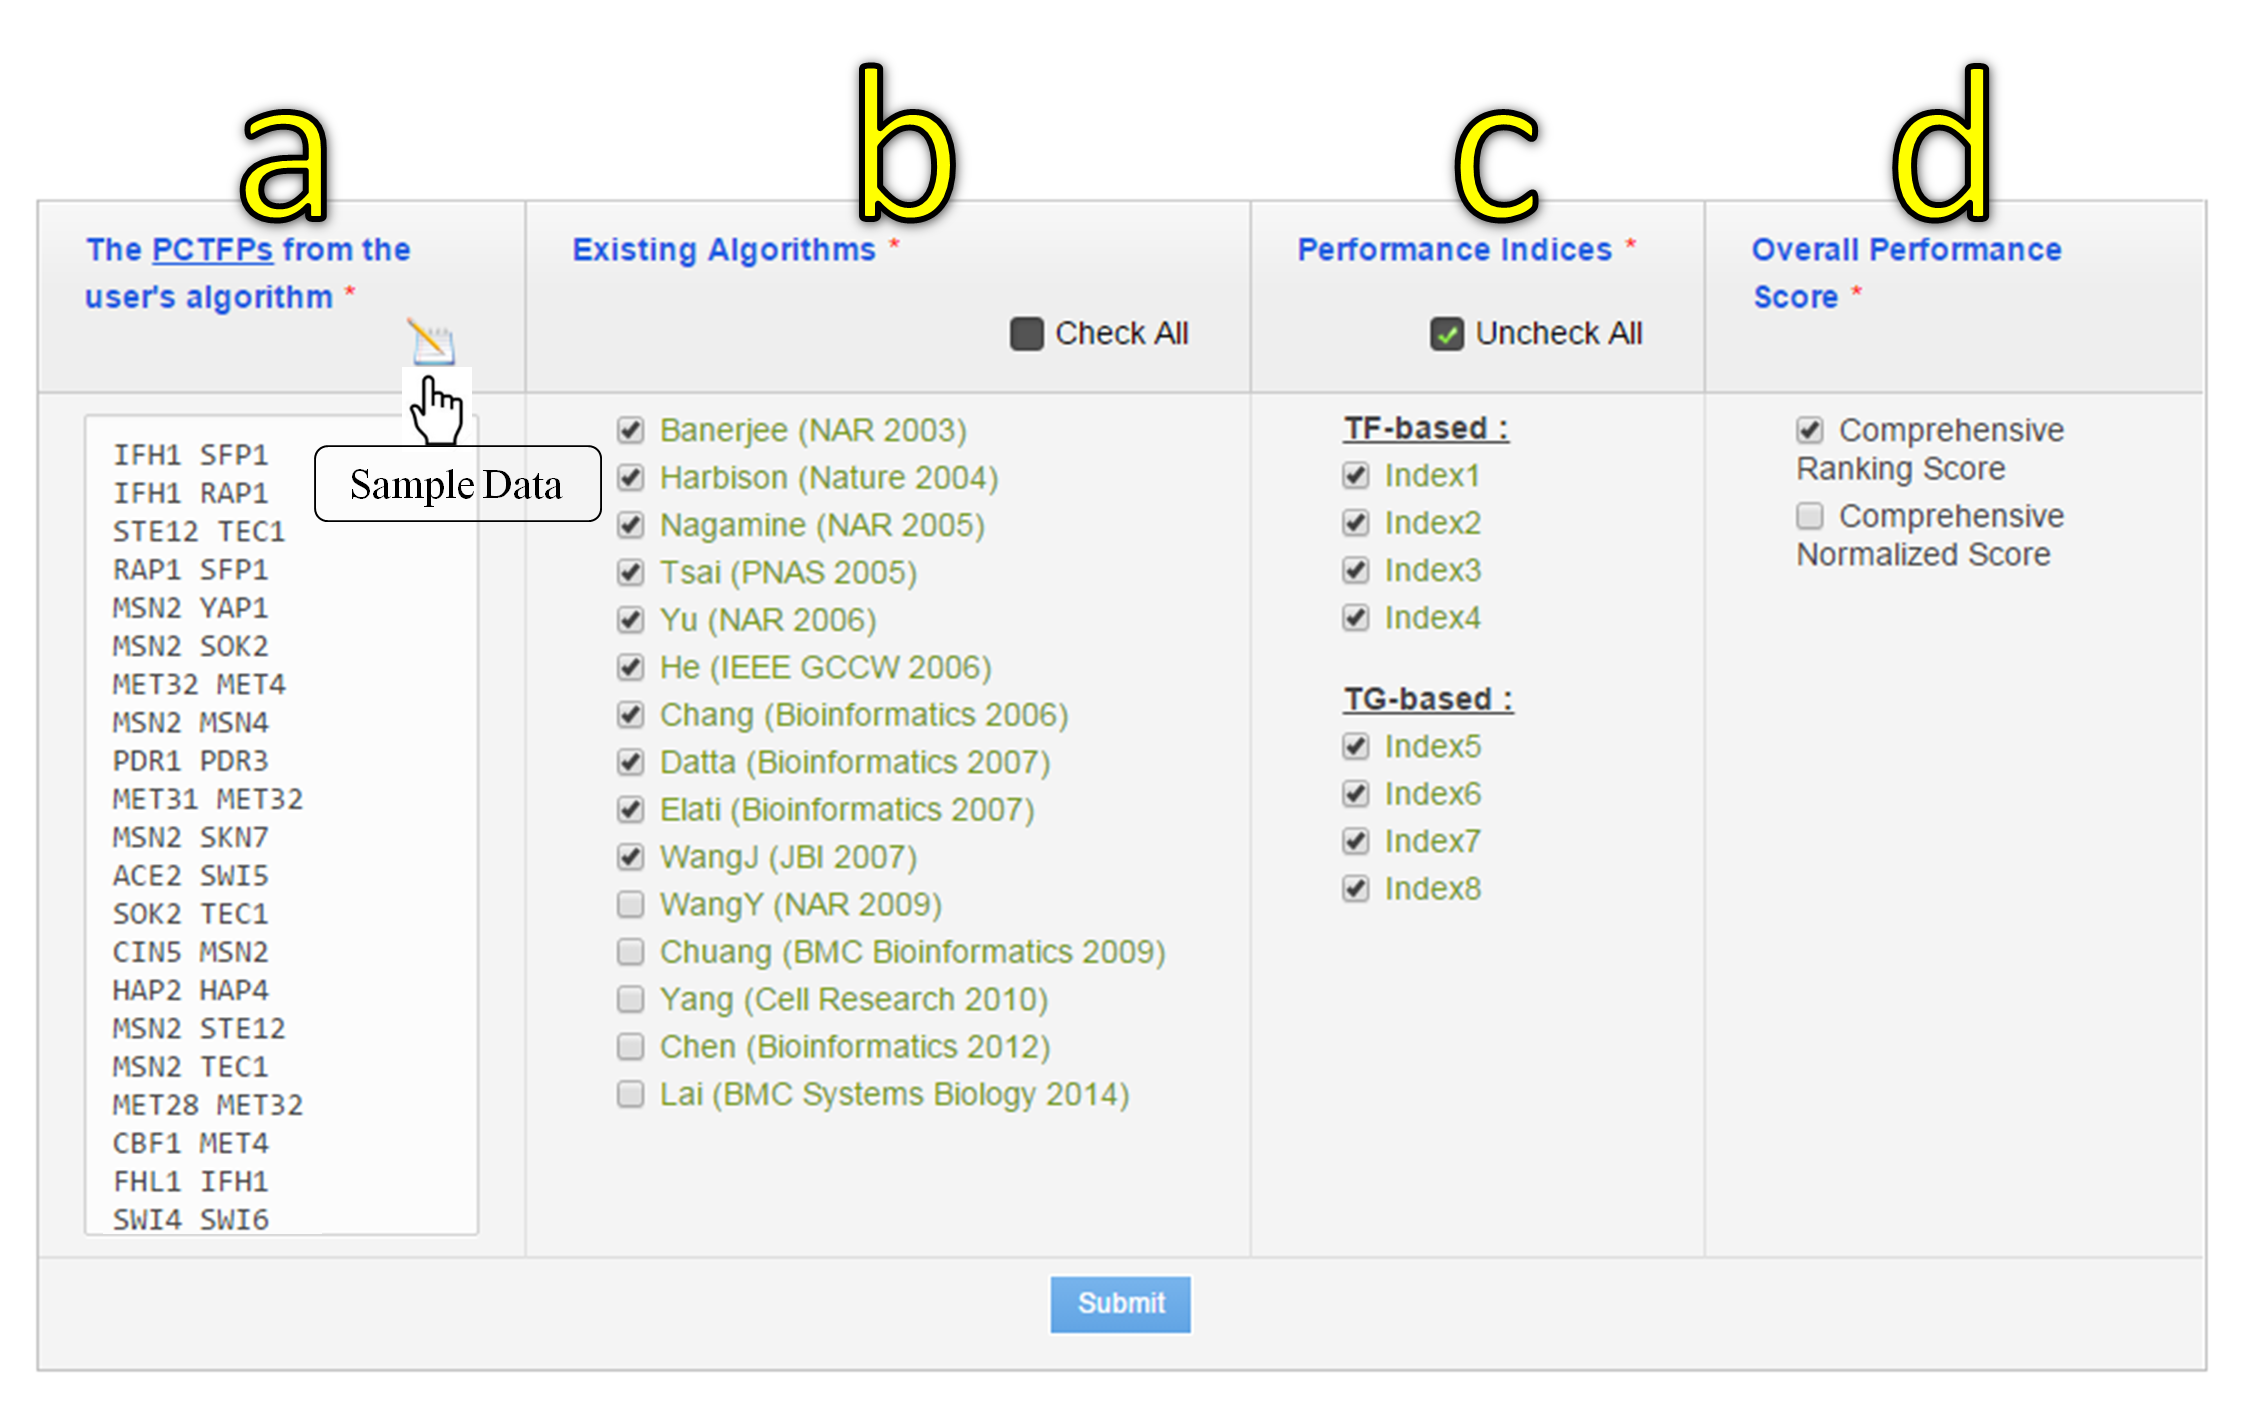Click the Check All checkbox for algorithms

click(x=1026, y=334)
